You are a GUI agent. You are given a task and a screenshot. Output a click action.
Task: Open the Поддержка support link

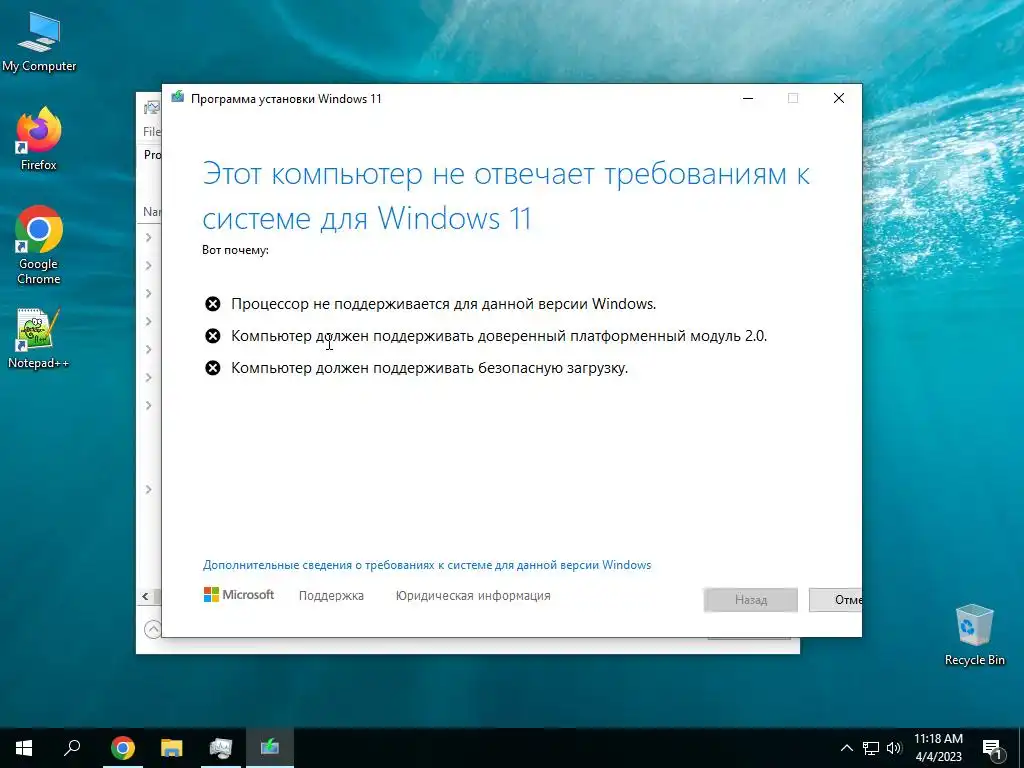coord(331,596)
